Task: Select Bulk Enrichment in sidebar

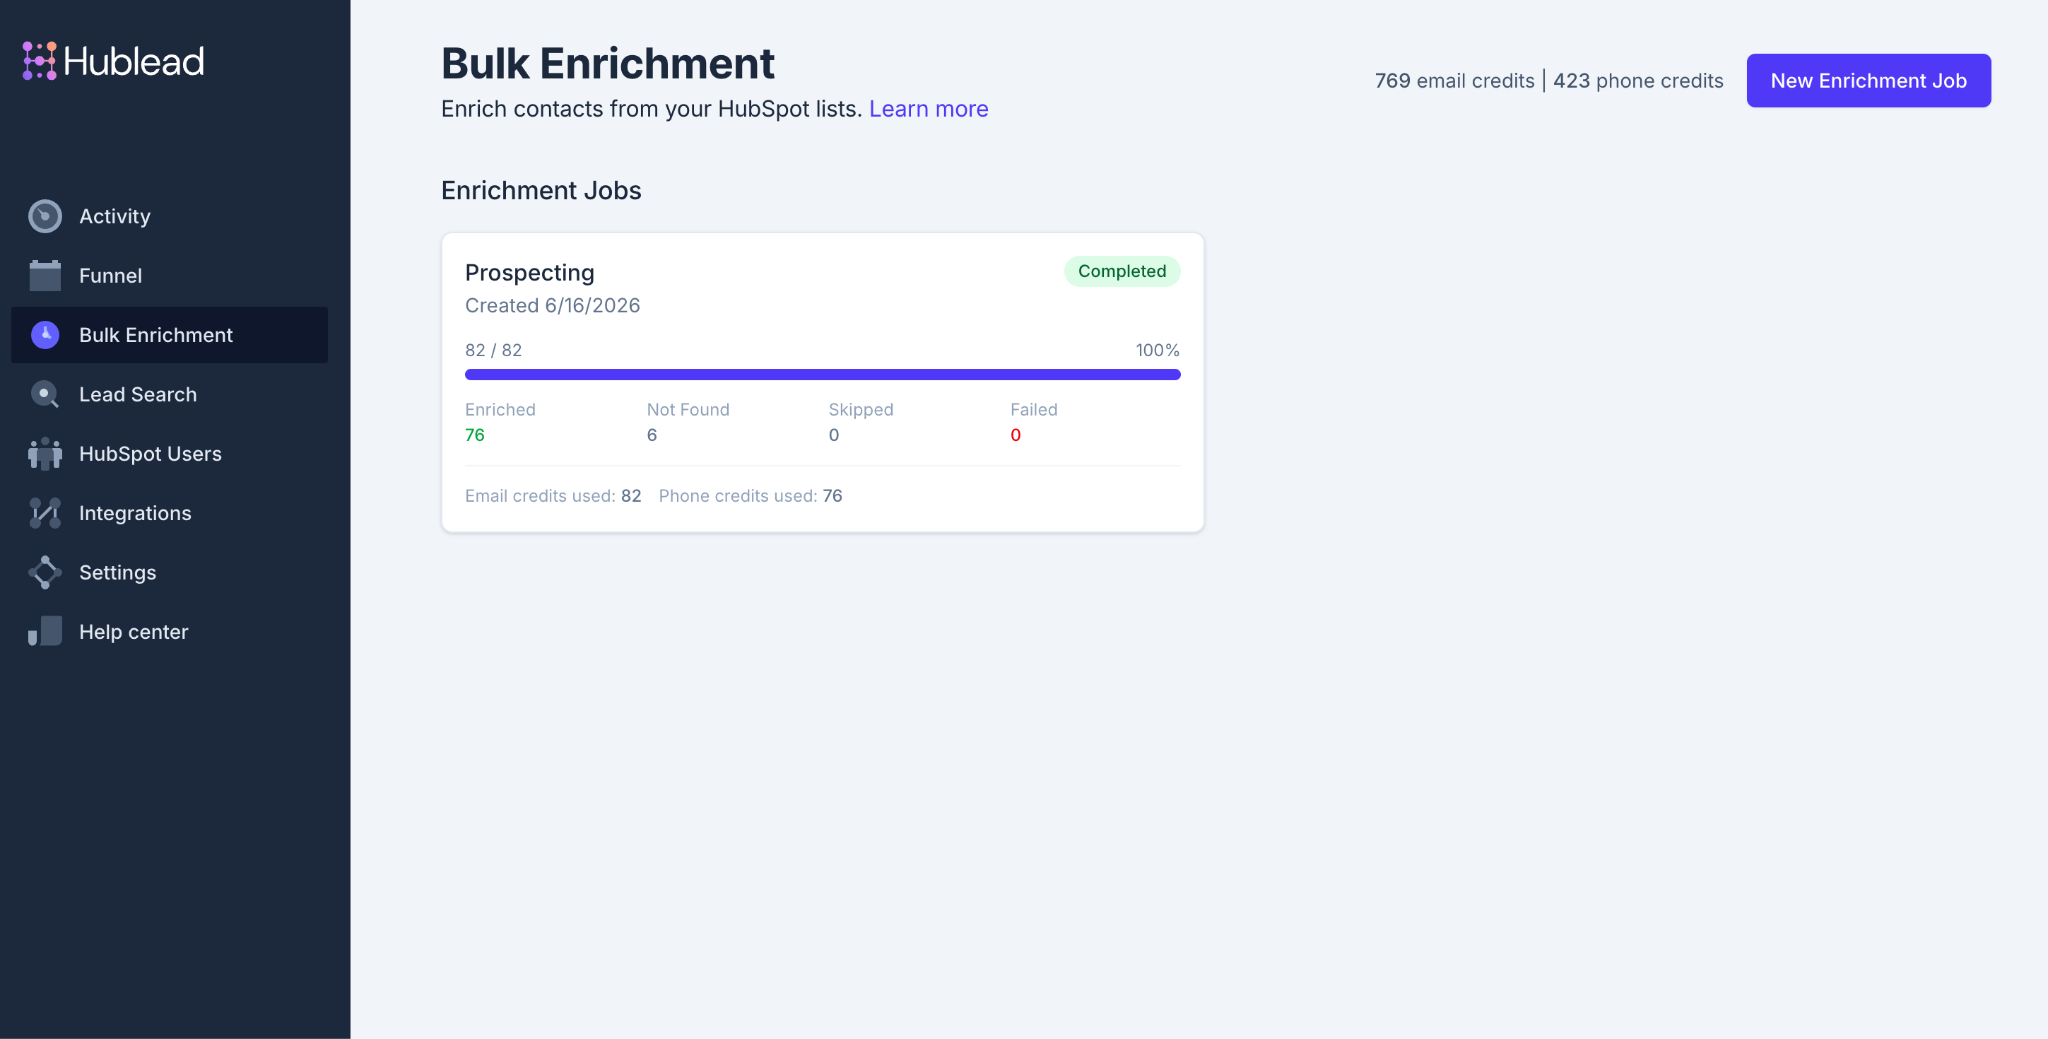Action: (169, 335)
